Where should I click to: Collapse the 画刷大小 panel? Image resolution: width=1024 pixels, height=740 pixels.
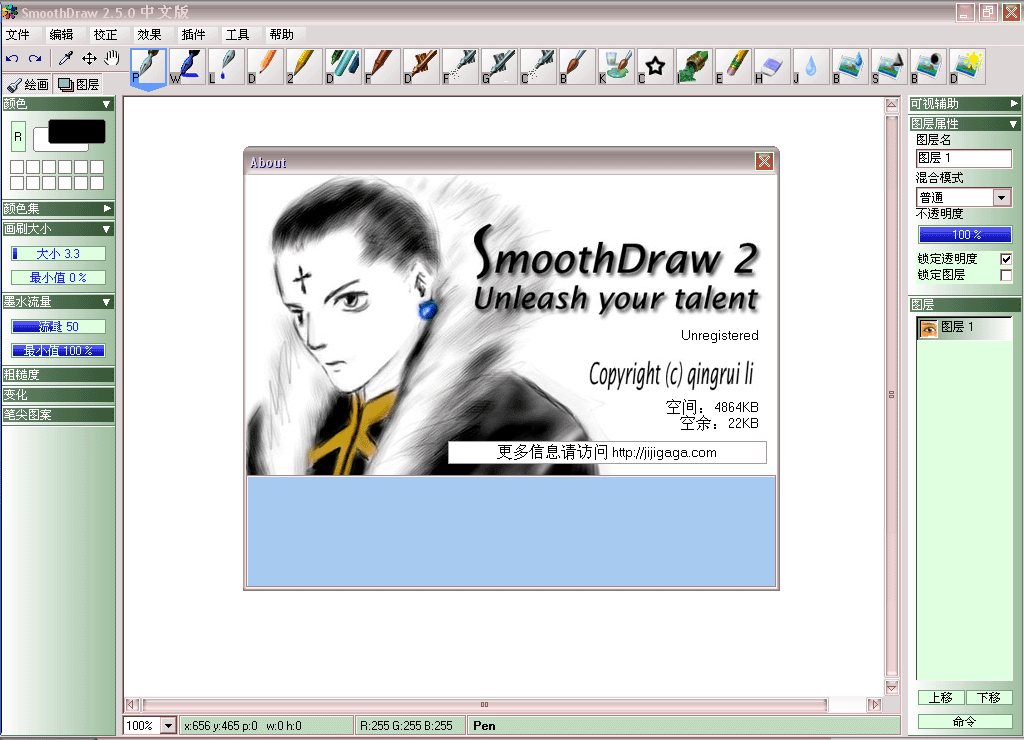click(106, 229)
